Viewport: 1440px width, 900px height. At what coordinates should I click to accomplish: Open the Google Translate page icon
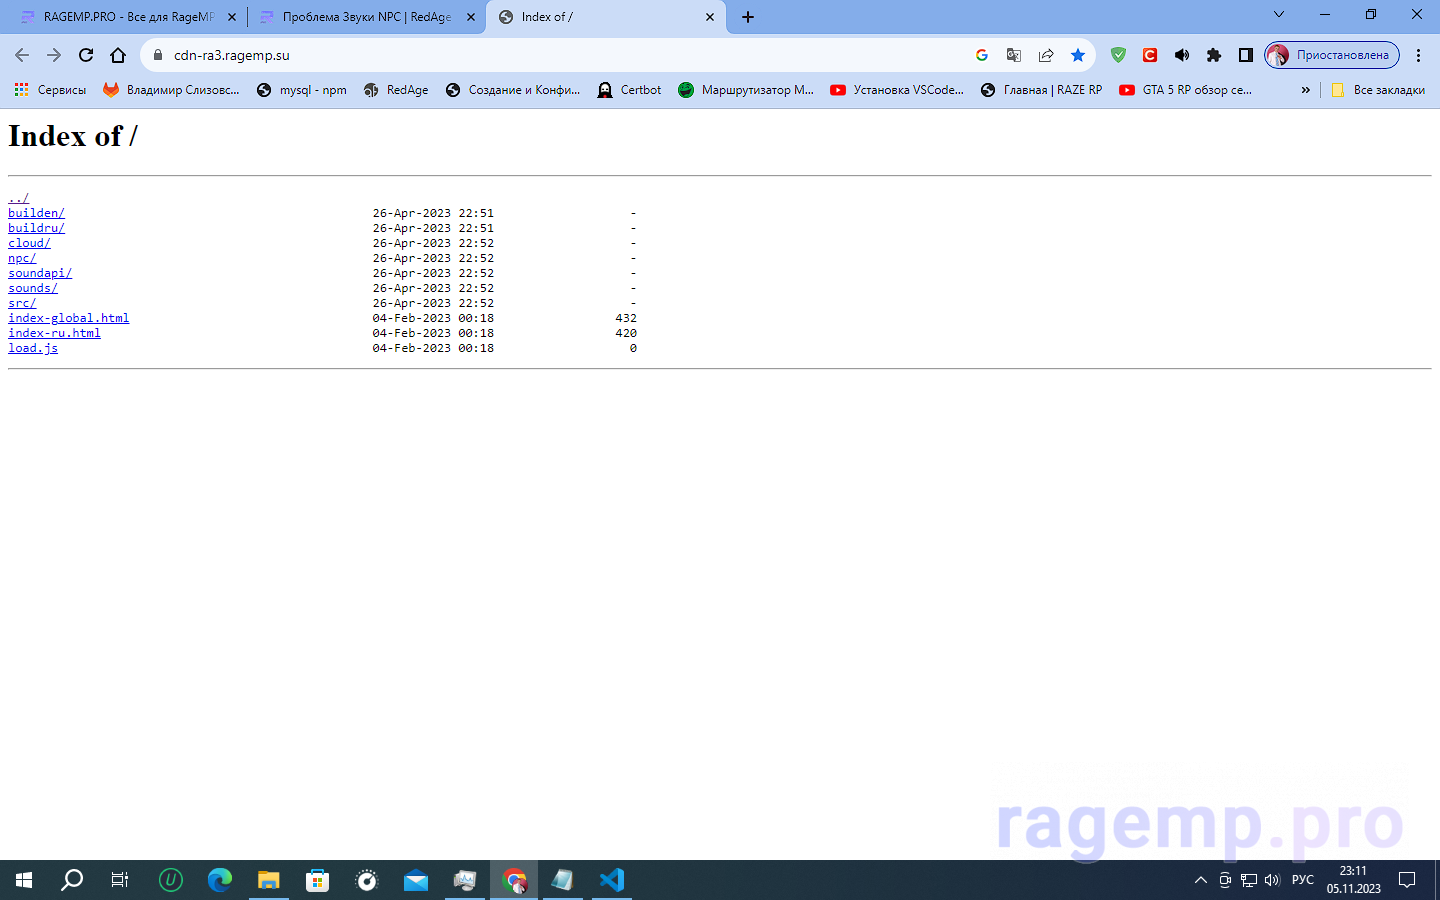pos(1013,55)
